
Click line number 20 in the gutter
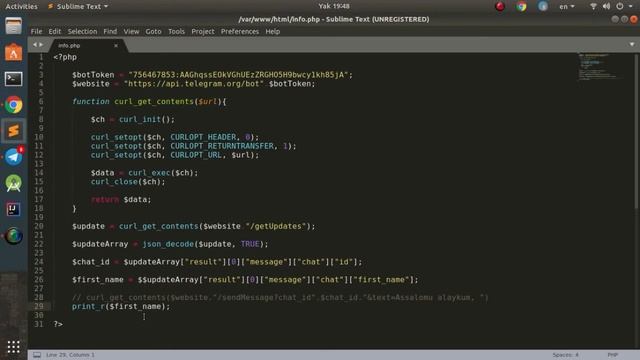pyautogui.click(x=39, y=226)
